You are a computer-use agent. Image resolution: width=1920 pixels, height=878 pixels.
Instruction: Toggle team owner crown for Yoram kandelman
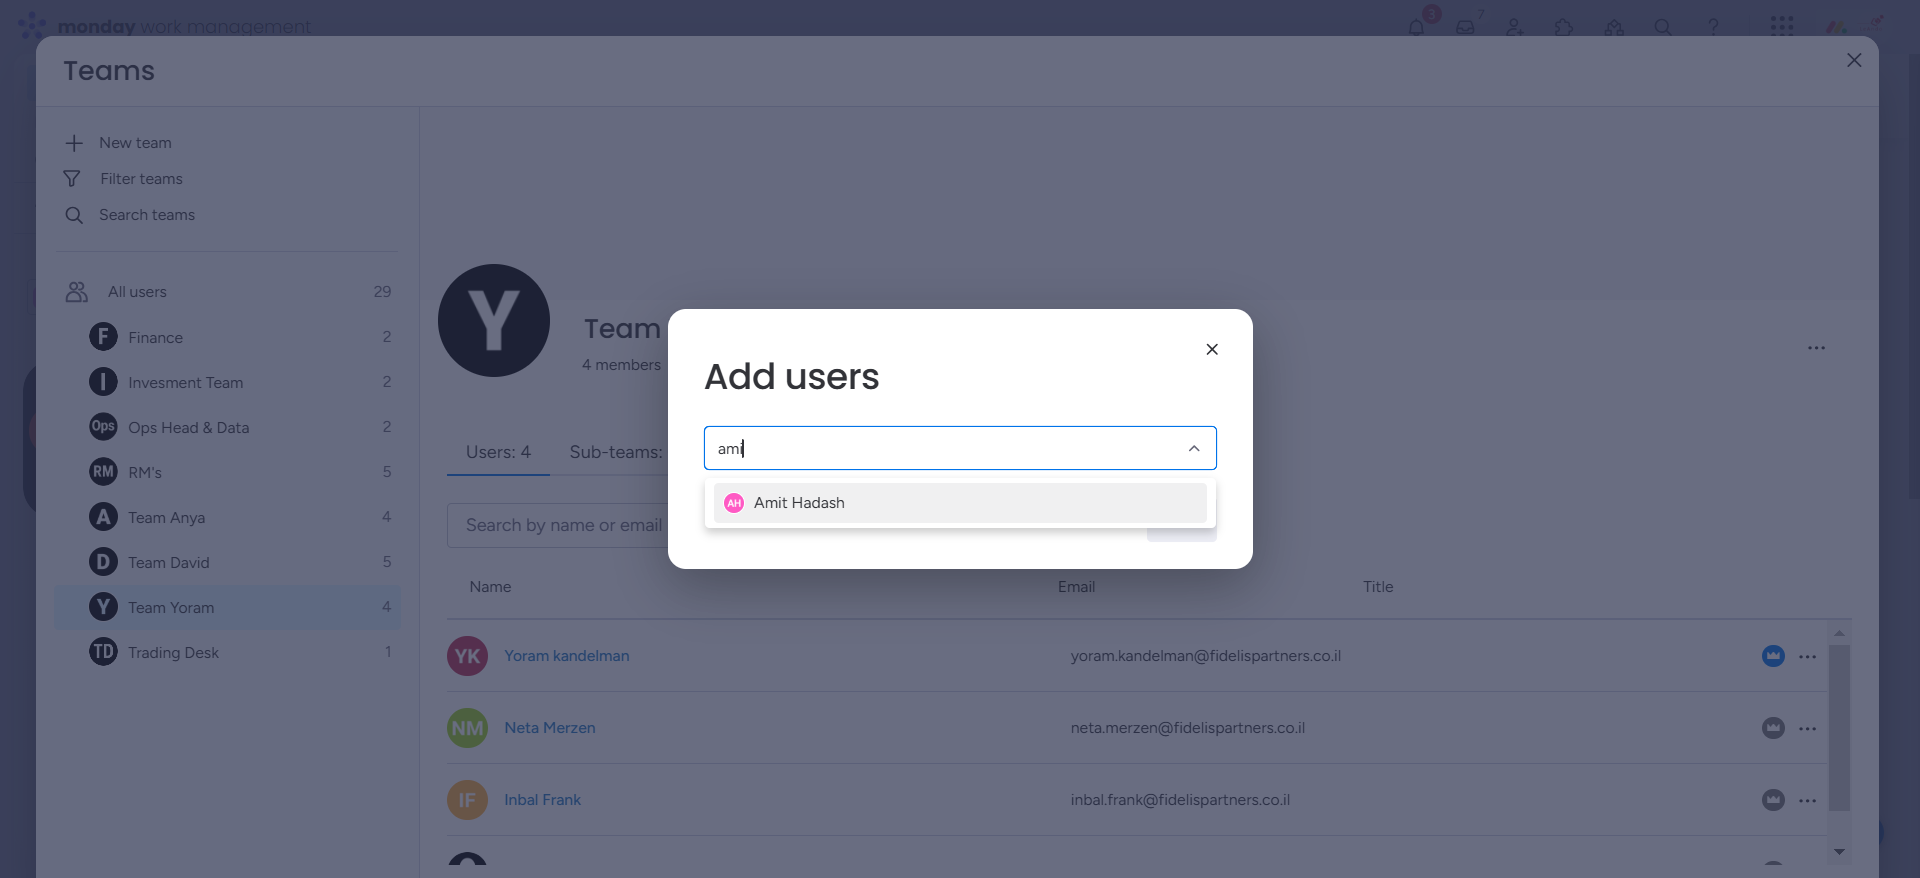click(x=1773, y=657)
